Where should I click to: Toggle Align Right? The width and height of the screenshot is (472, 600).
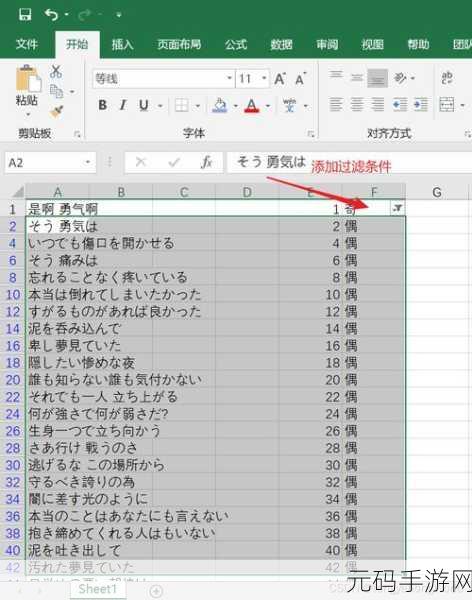tap(377, 104)
